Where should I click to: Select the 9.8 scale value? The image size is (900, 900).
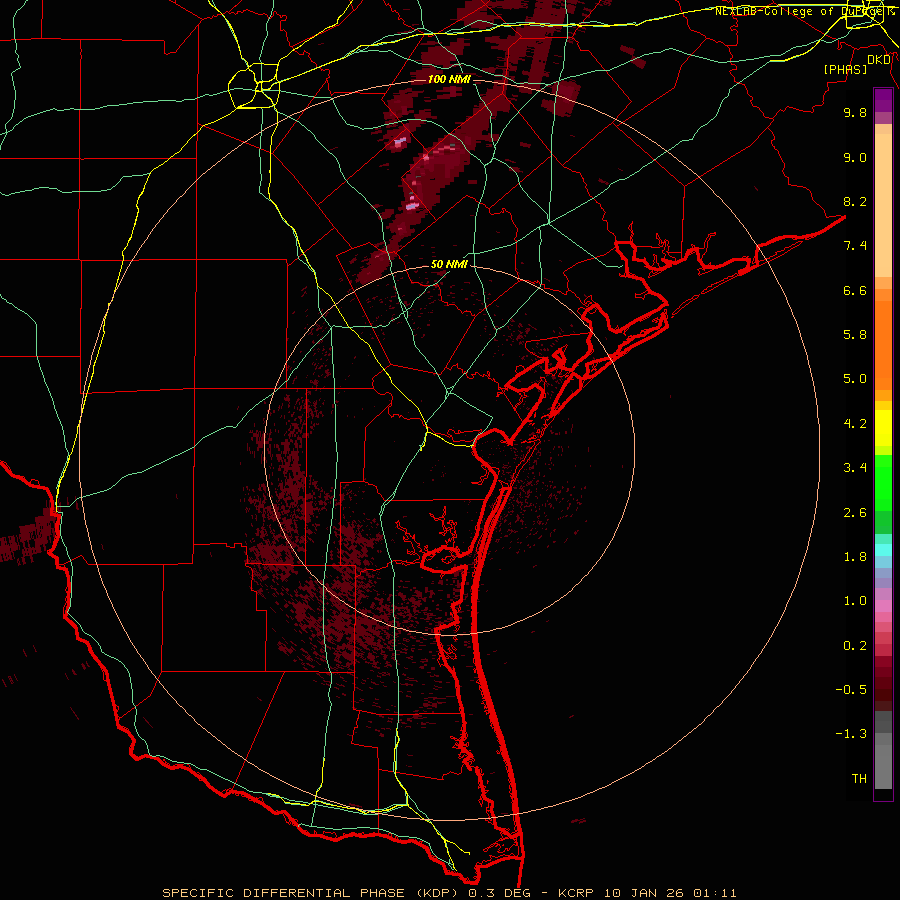[x=855, y=112]
